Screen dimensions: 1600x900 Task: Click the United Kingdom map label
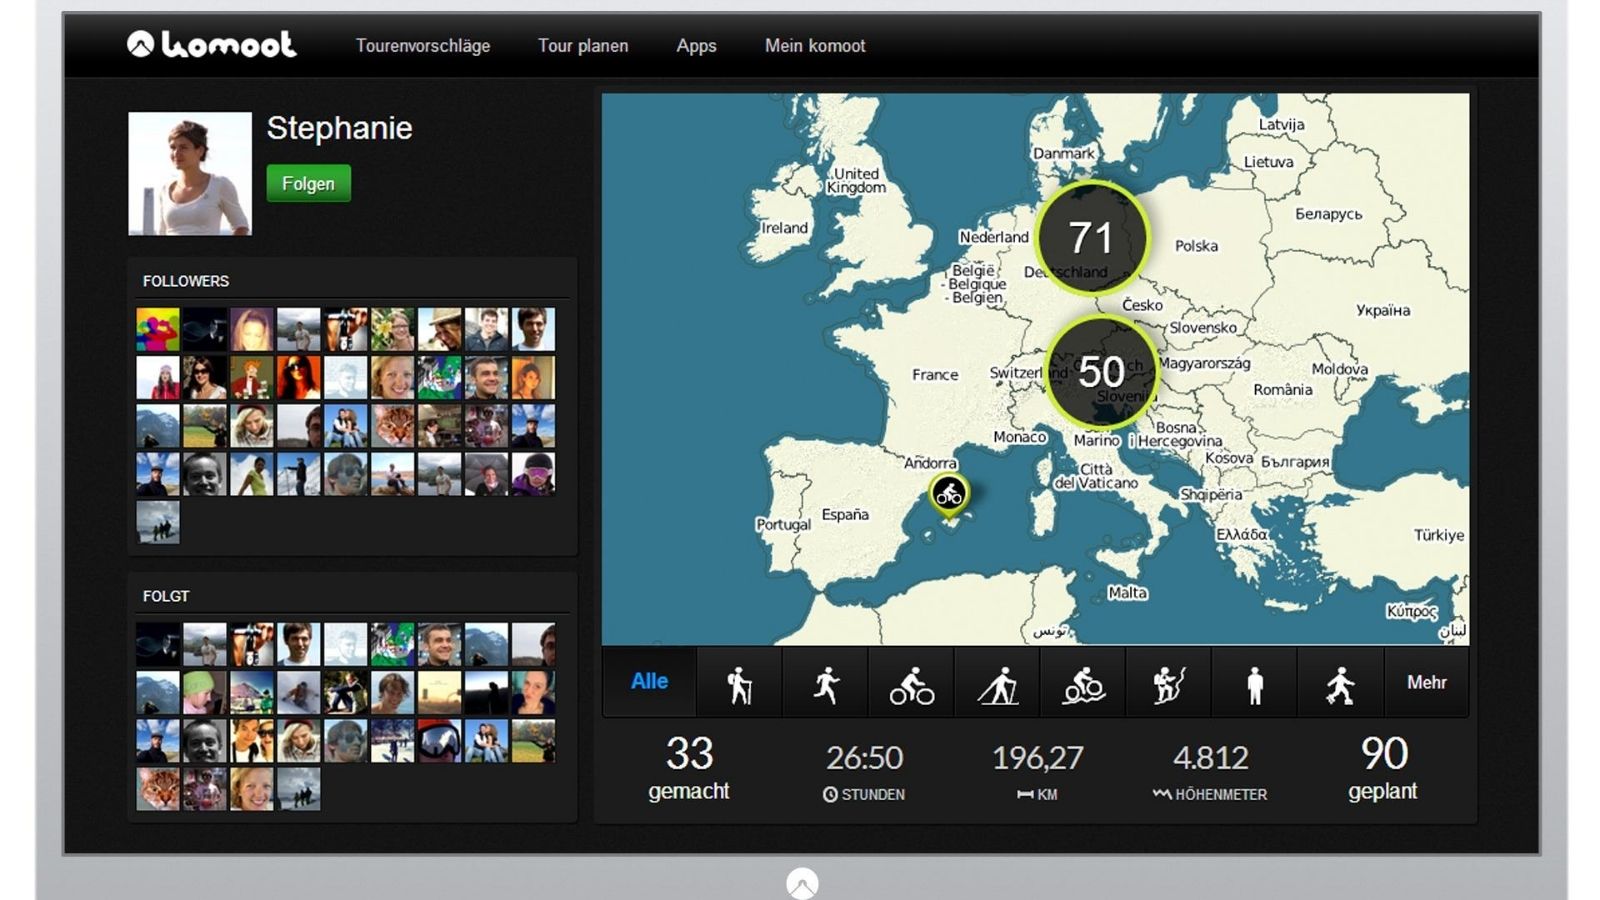click(x=856, y=180)
